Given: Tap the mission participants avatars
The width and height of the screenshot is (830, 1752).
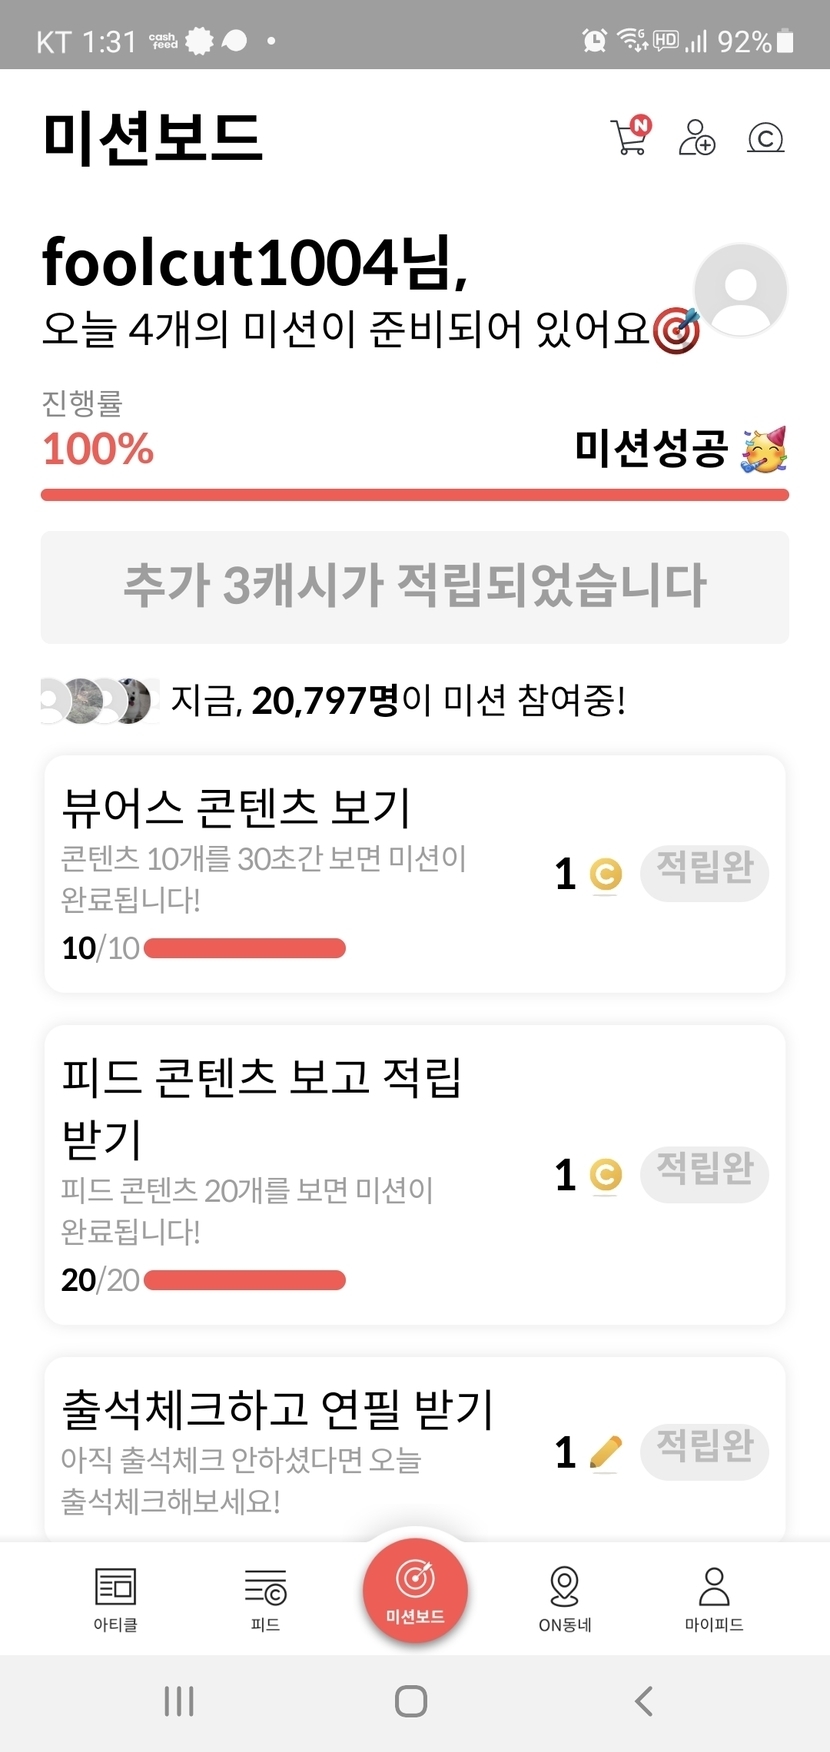Looking at the screenshot, I should click(98, 700).
